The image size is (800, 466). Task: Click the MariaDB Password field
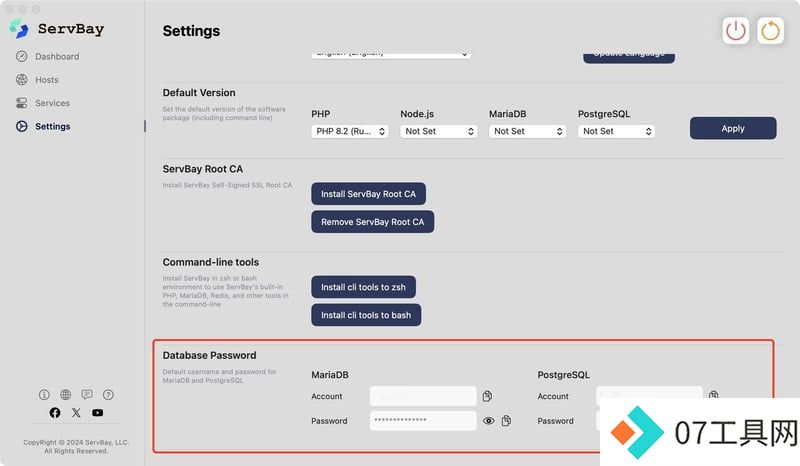423,421
